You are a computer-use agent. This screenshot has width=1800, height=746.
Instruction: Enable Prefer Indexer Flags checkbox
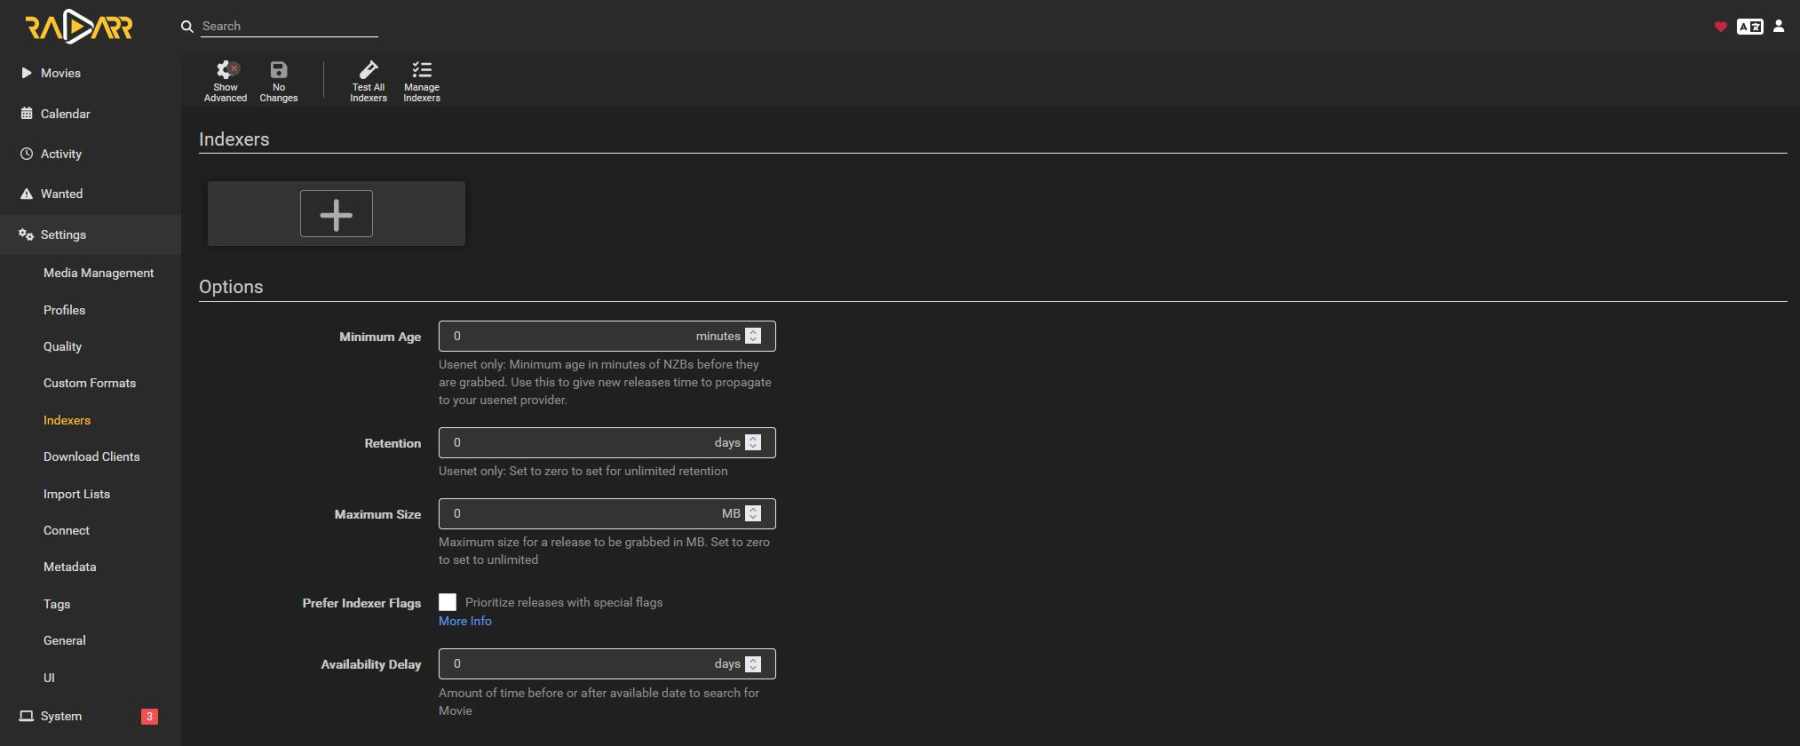tap(448, 602)
